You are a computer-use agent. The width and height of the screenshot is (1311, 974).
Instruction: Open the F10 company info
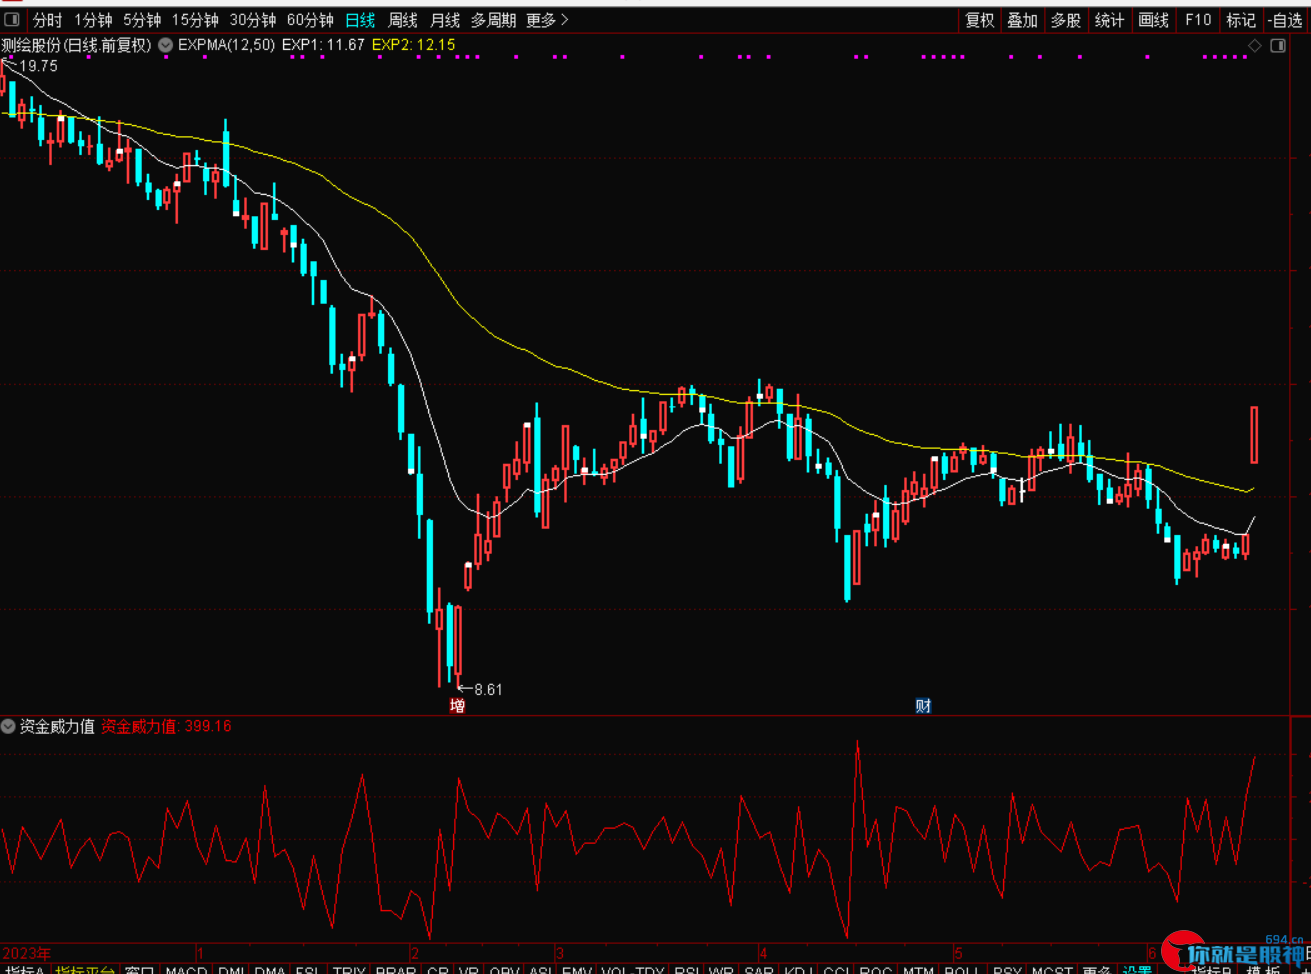coord(1198,20)
